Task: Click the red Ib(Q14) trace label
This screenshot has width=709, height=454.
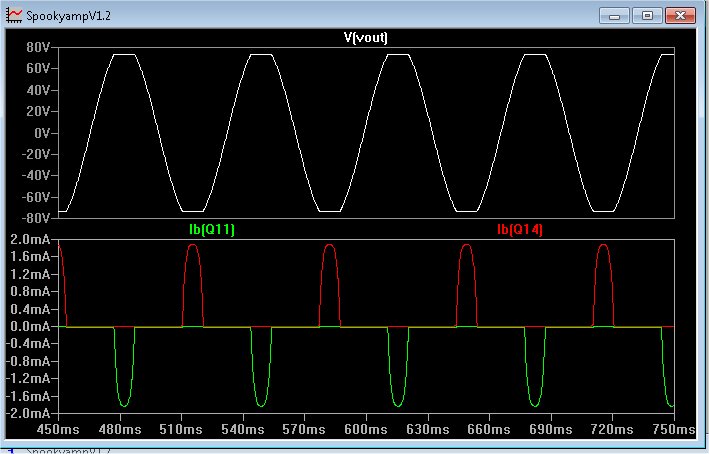Action: tap(520, 229)
